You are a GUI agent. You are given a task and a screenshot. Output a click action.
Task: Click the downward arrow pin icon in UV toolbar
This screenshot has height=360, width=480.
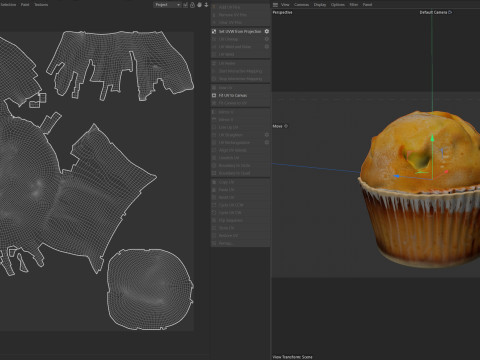pos(206,5)
